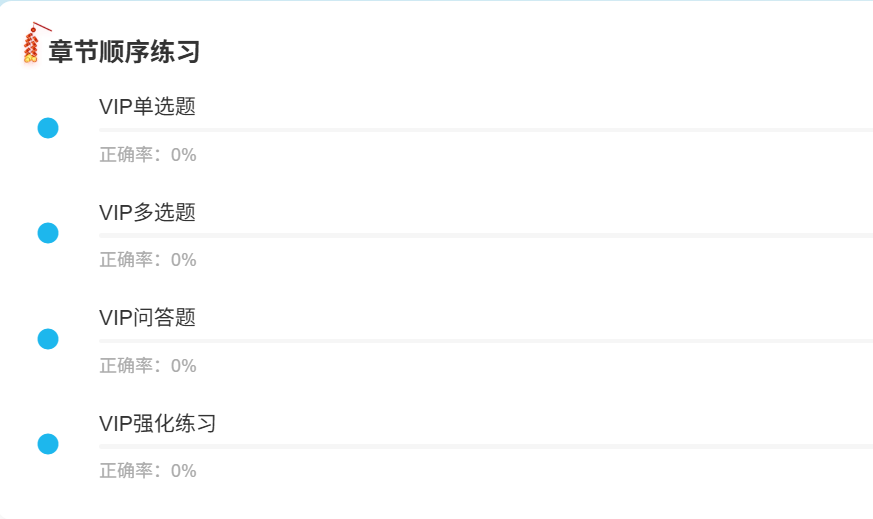
Task: Start the VIP强化练习 chapter
Action: click(x=157, y=424)
